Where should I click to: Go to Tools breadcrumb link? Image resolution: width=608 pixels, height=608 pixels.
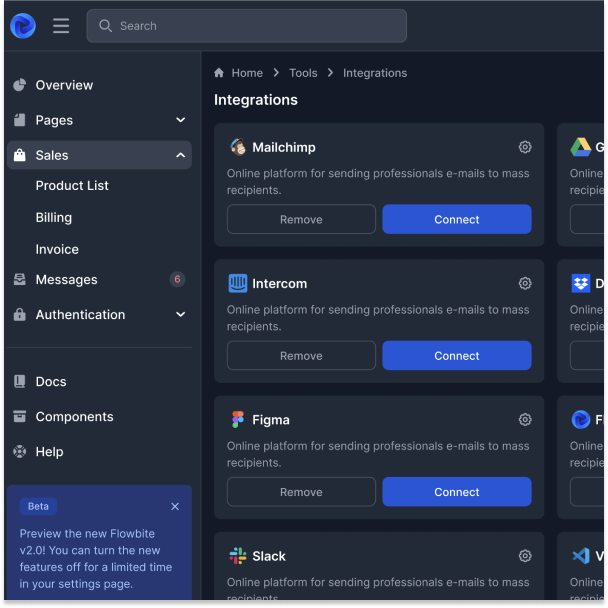(x=303, y=73)
